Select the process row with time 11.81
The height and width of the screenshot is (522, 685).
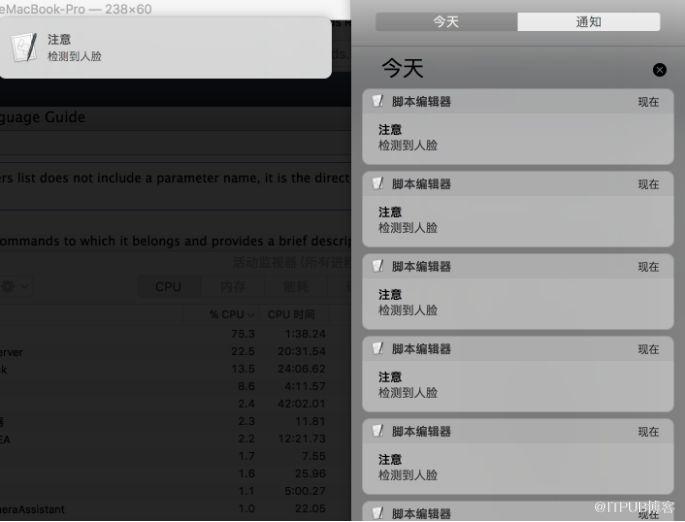coord(175,421)
